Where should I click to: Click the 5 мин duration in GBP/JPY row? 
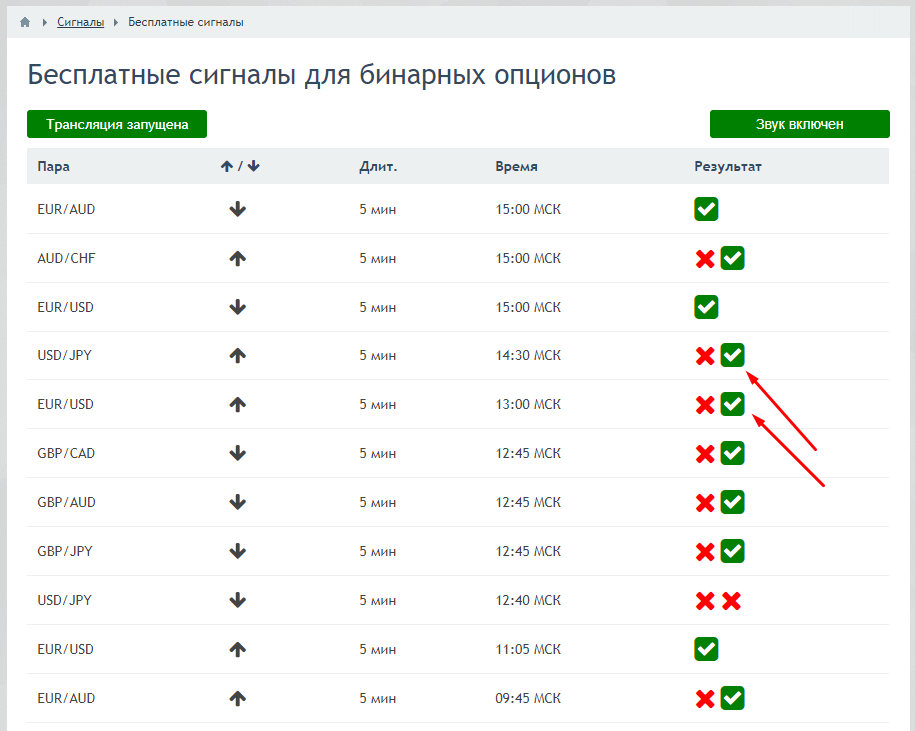[x=378, y=551]
